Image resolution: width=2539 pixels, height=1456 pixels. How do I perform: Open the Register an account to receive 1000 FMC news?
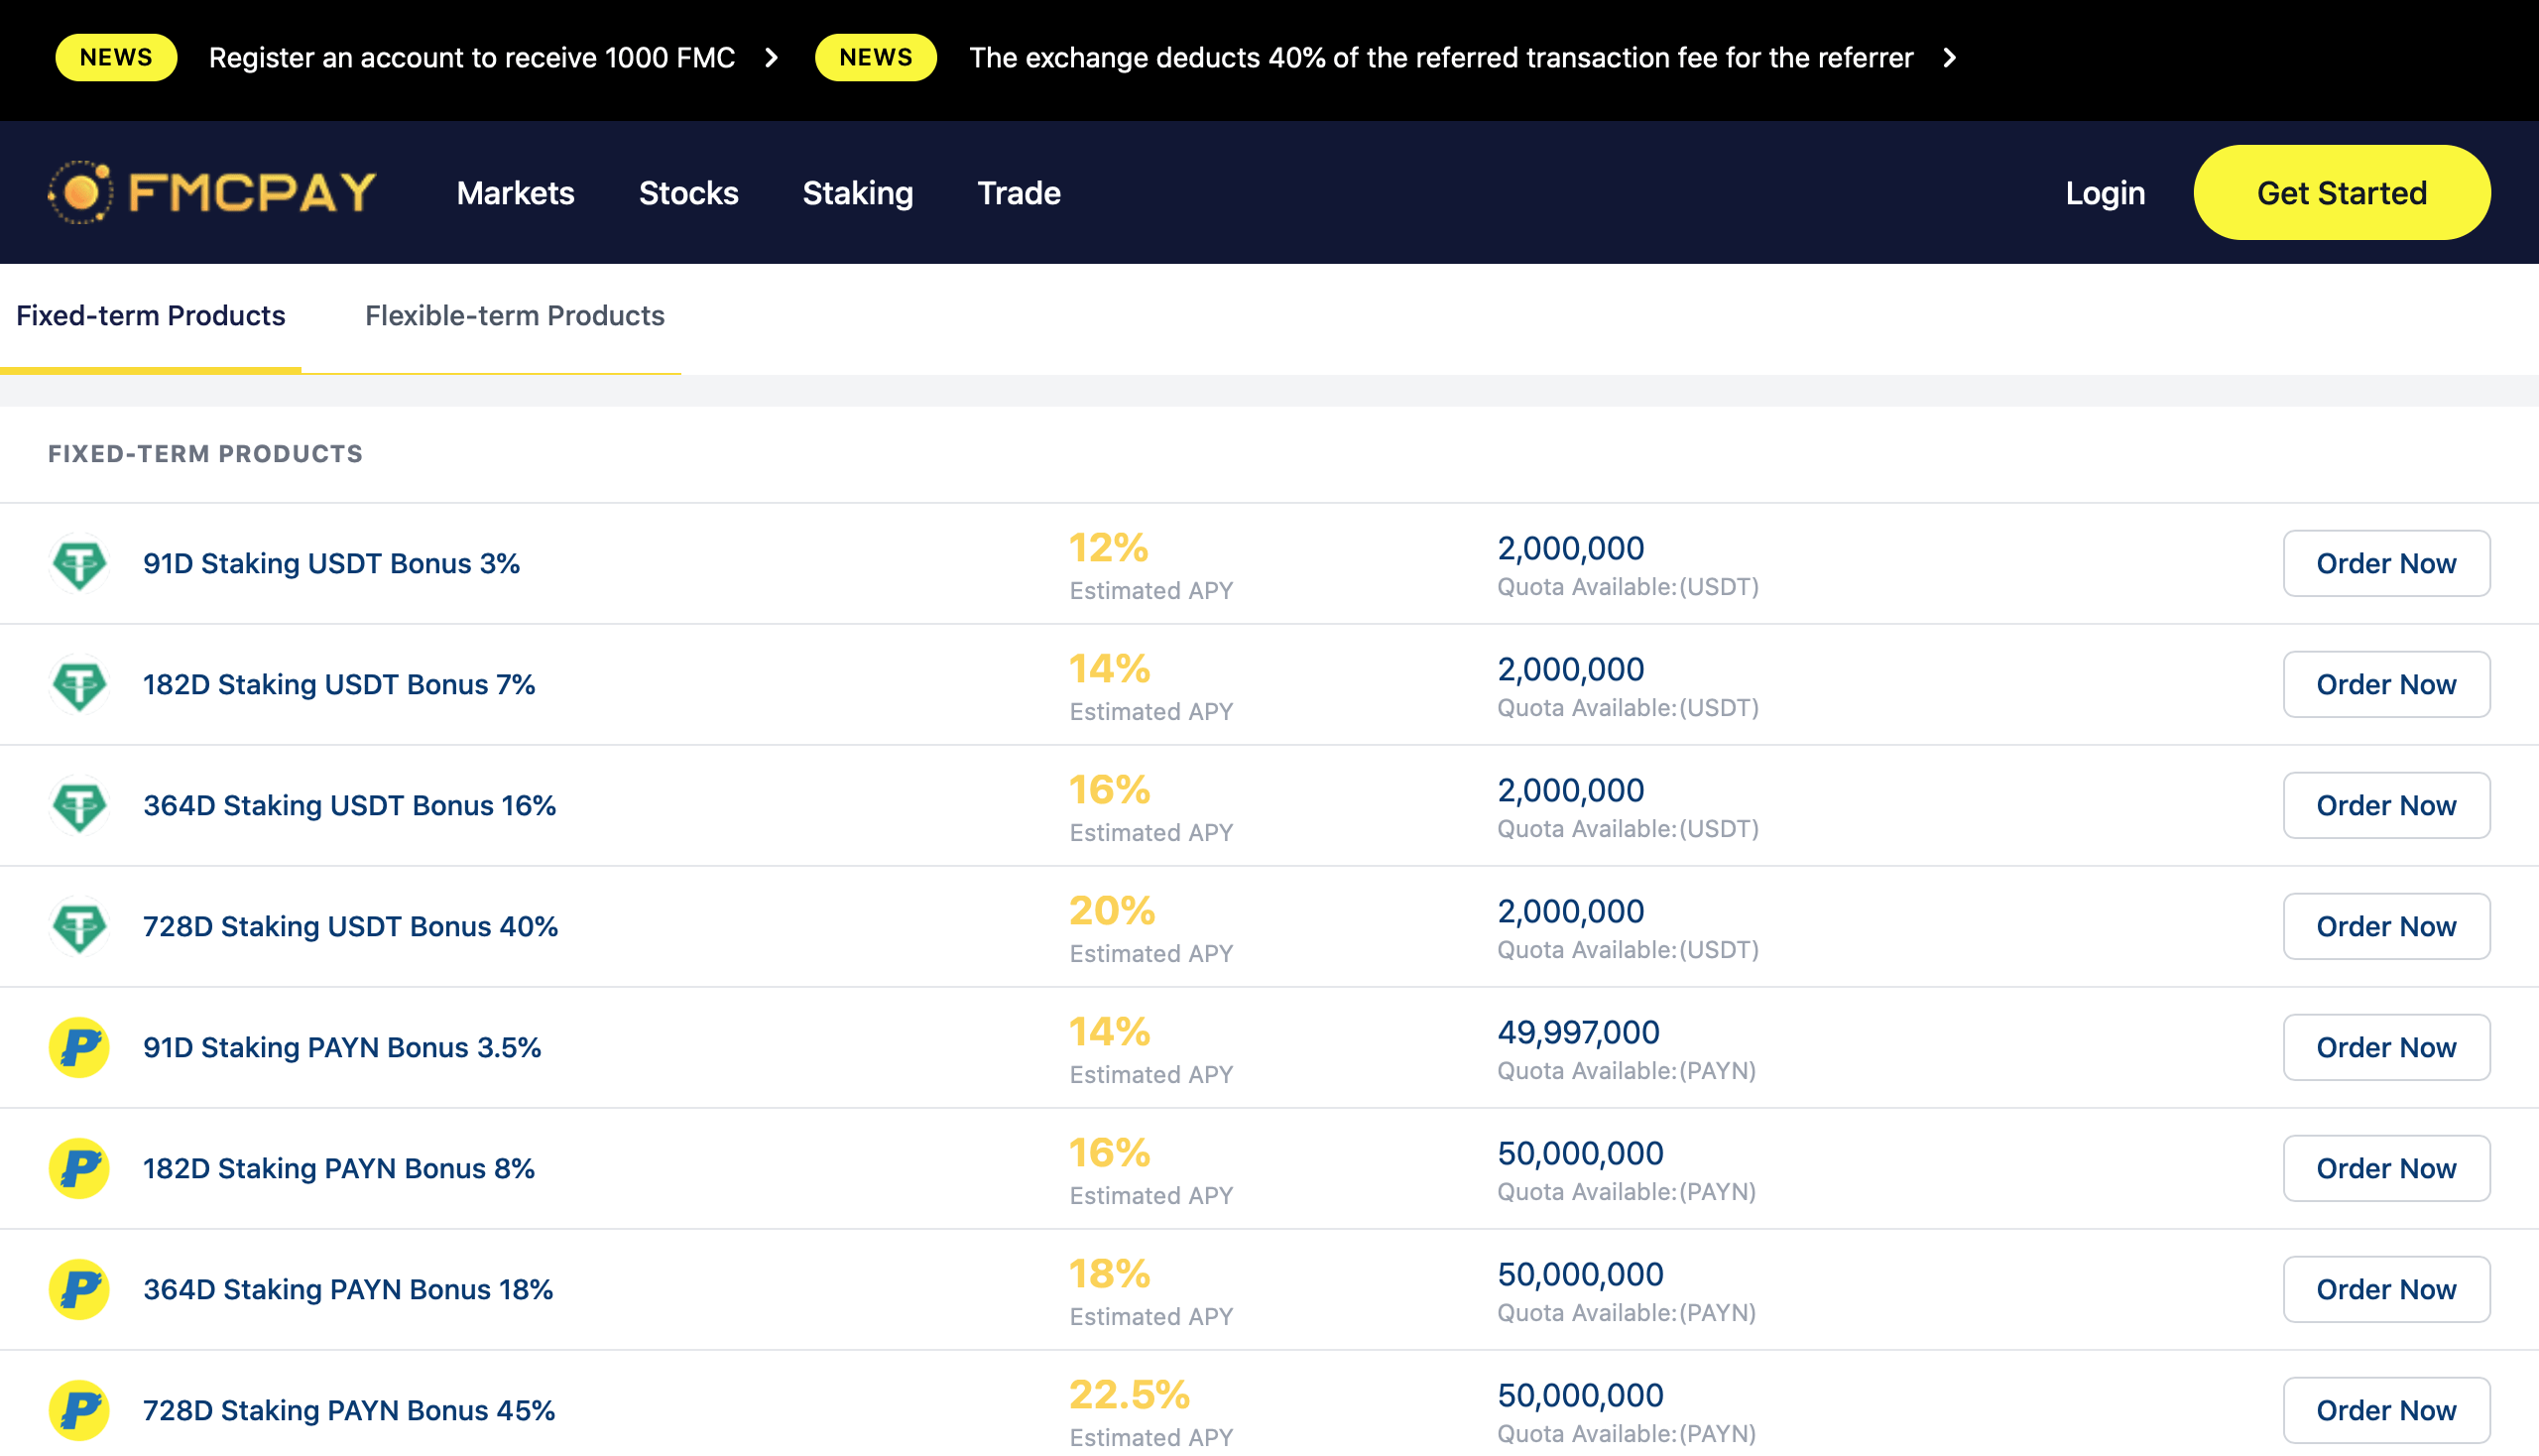tap(472, 58)
